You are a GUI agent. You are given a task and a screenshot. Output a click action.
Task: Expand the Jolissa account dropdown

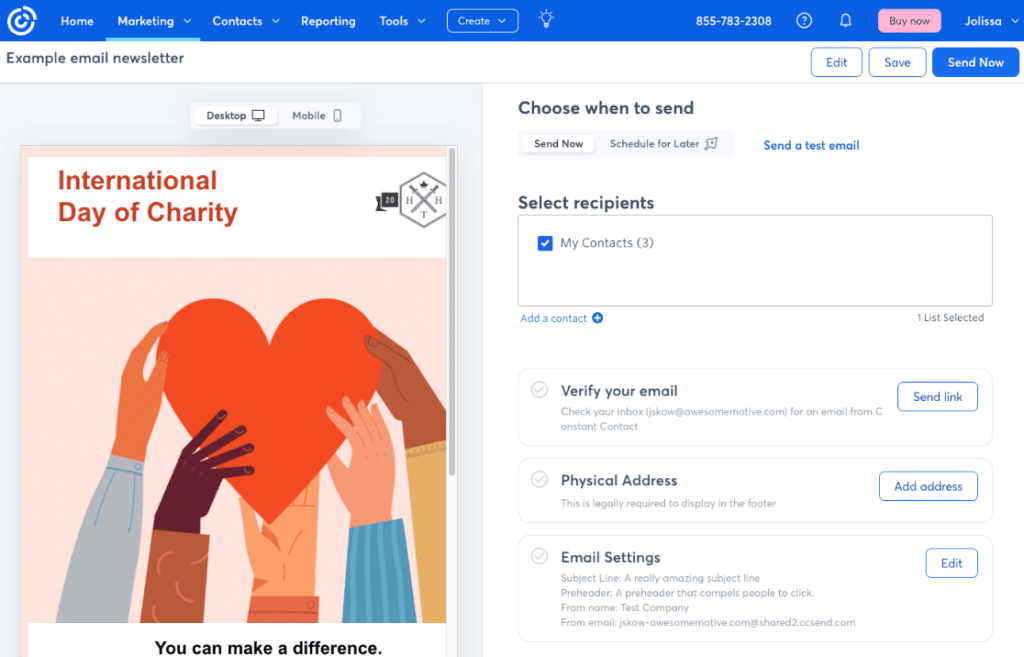point(990,20)
